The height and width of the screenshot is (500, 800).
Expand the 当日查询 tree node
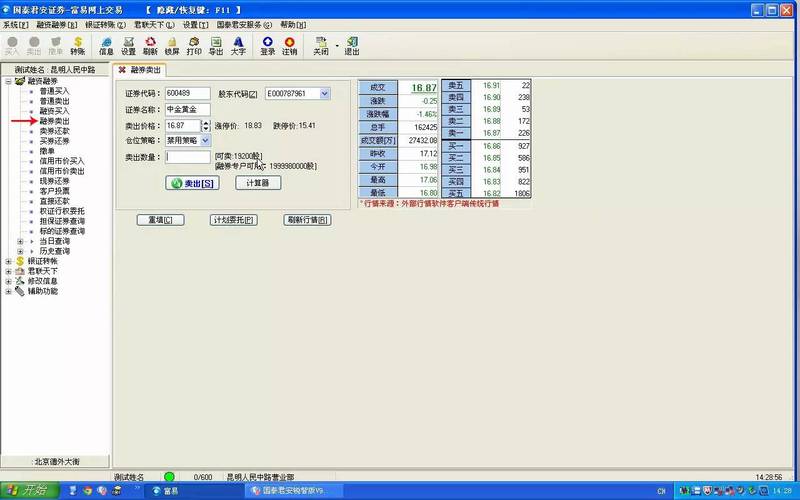pyautogui.click(x=20, y=241)
